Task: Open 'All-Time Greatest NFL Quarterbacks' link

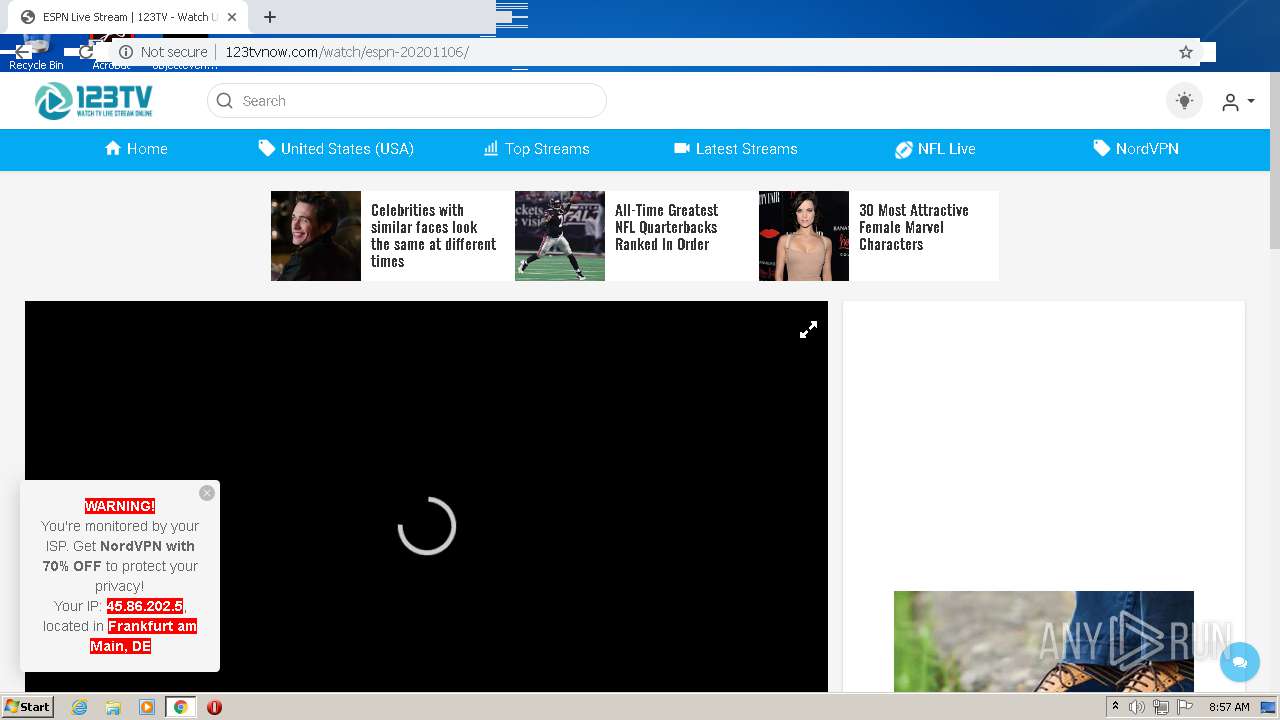Action: (x=667, y=227)
